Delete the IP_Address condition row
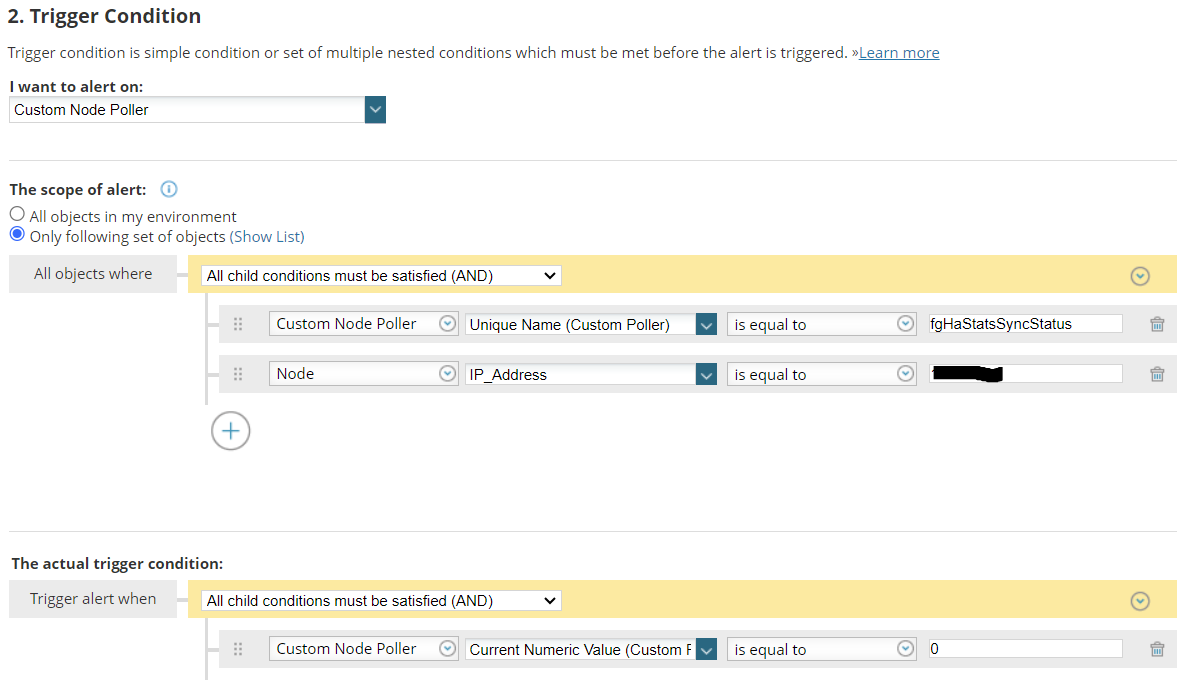The height and width of the screenshot is (683, 1185). coord(1157,374)
